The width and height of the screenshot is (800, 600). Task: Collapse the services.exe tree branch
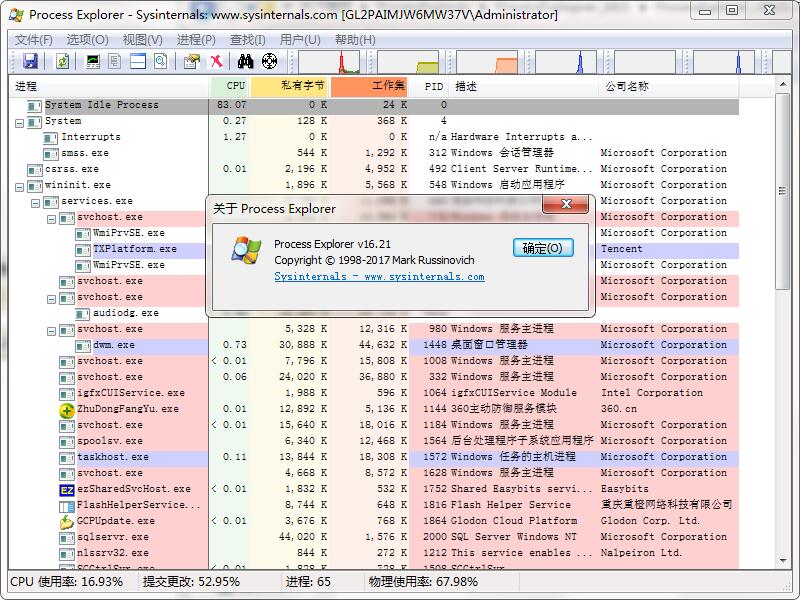point(36,201)
